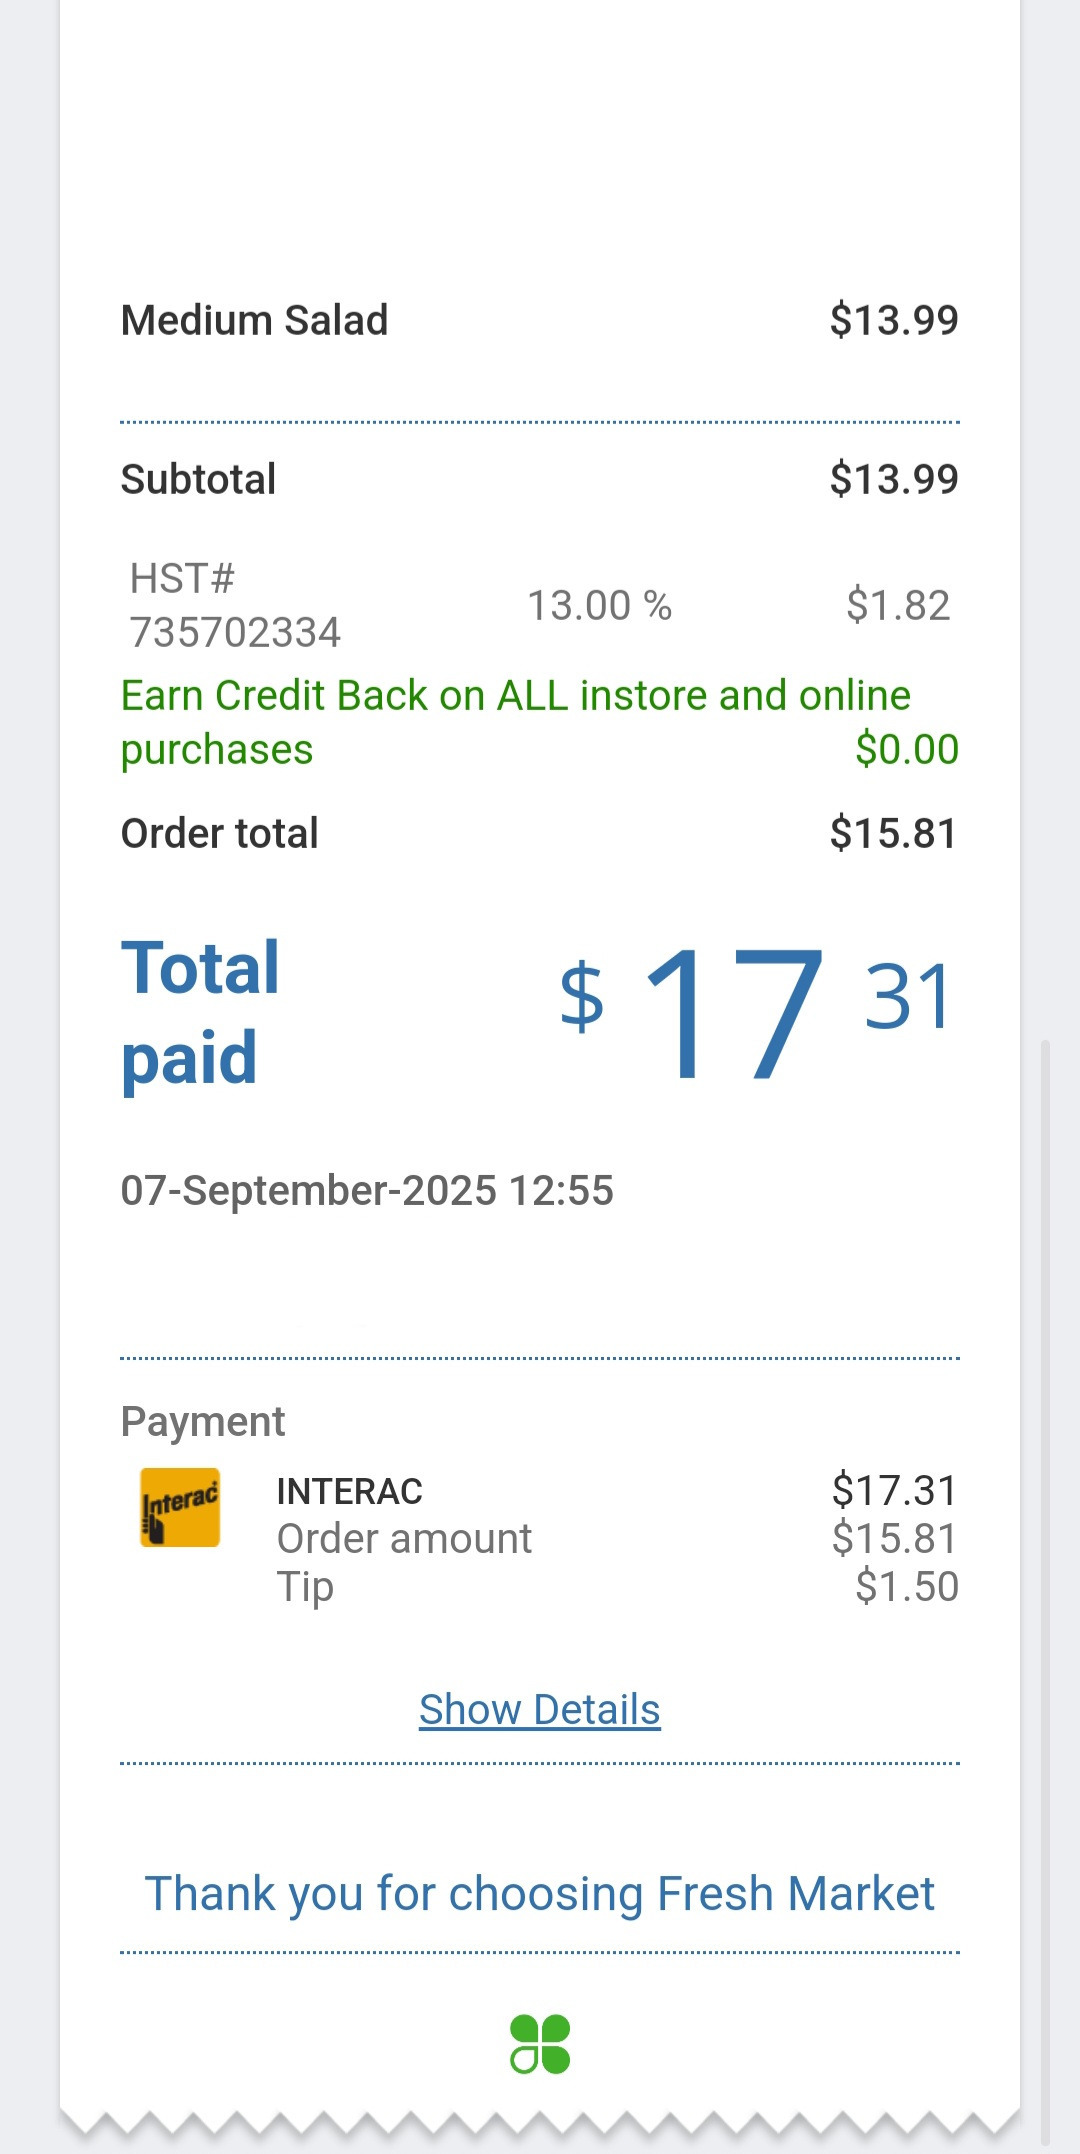This screenshot has width=1080, height=2154.
Task: Open the Show Details link
Action: tap(540, 1710)
